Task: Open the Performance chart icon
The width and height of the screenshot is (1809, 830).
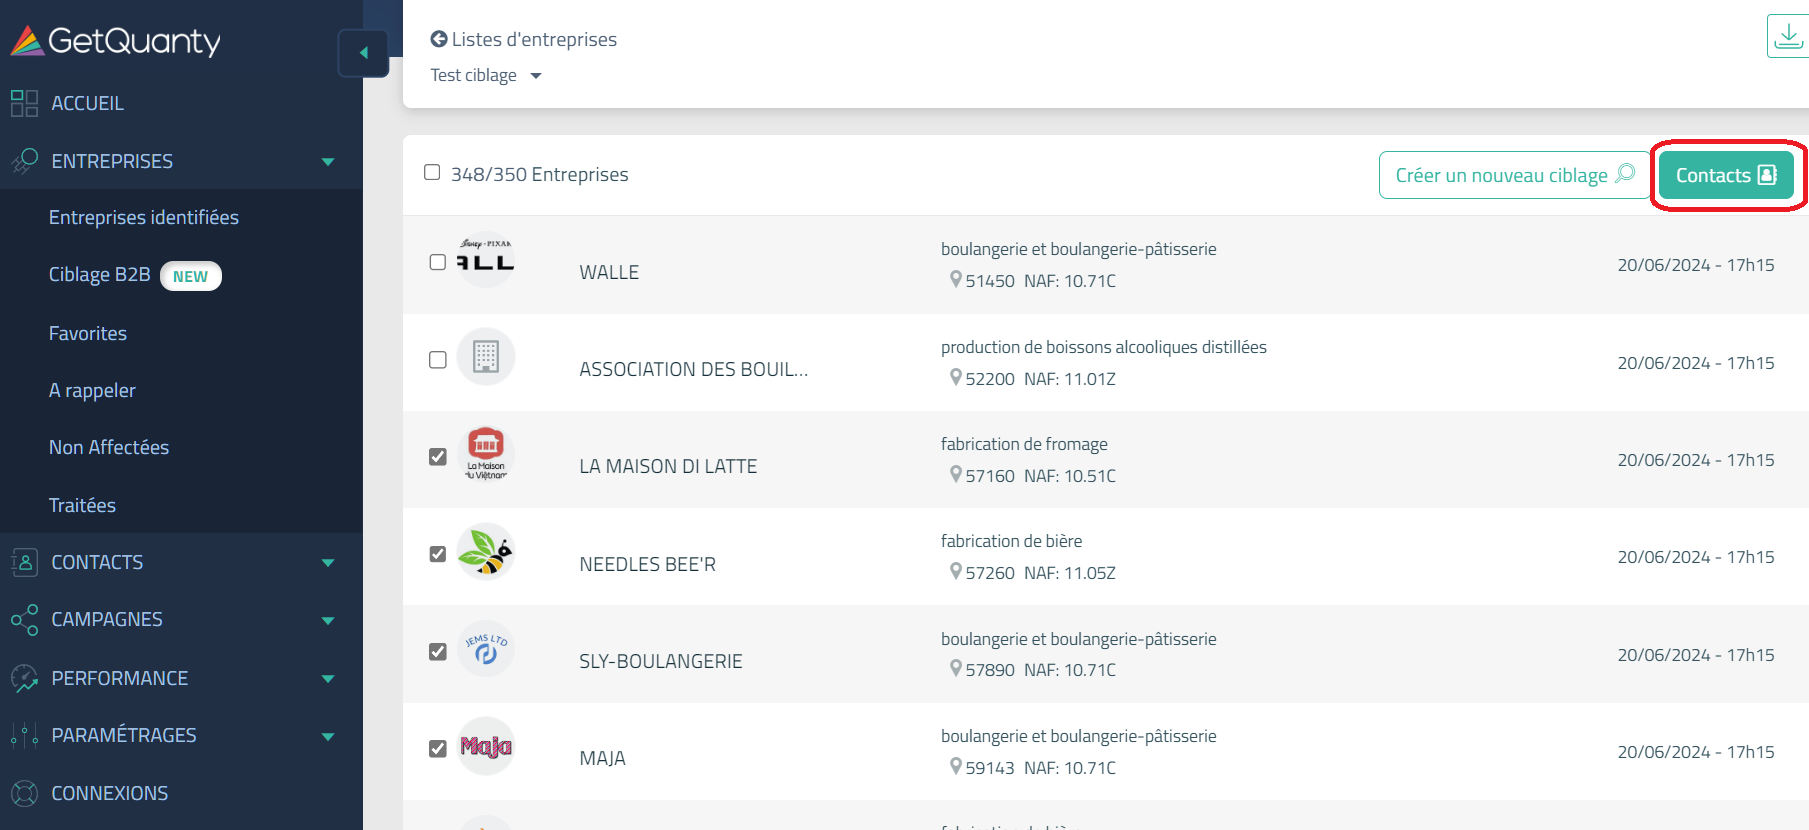Action: [23, 677]
